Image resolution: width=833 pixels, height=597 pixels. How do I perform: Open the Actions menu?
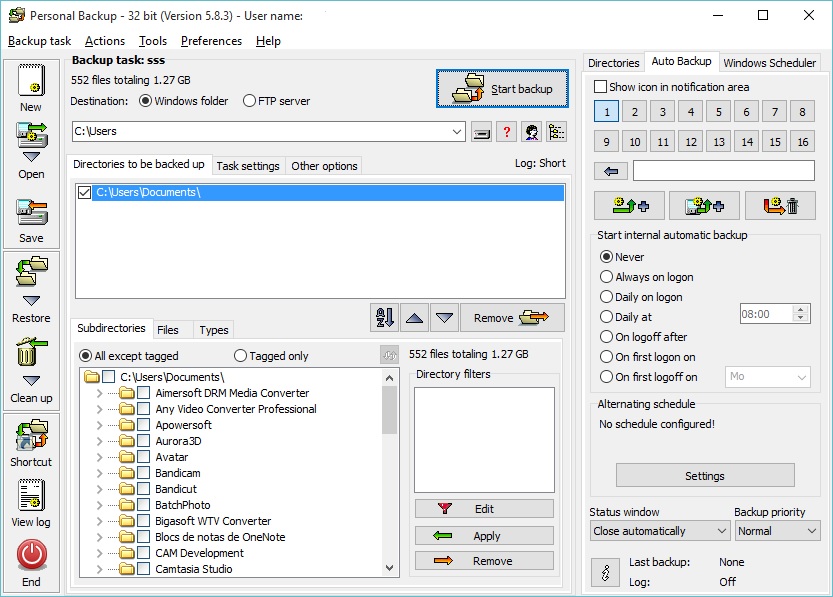(105, 41)
